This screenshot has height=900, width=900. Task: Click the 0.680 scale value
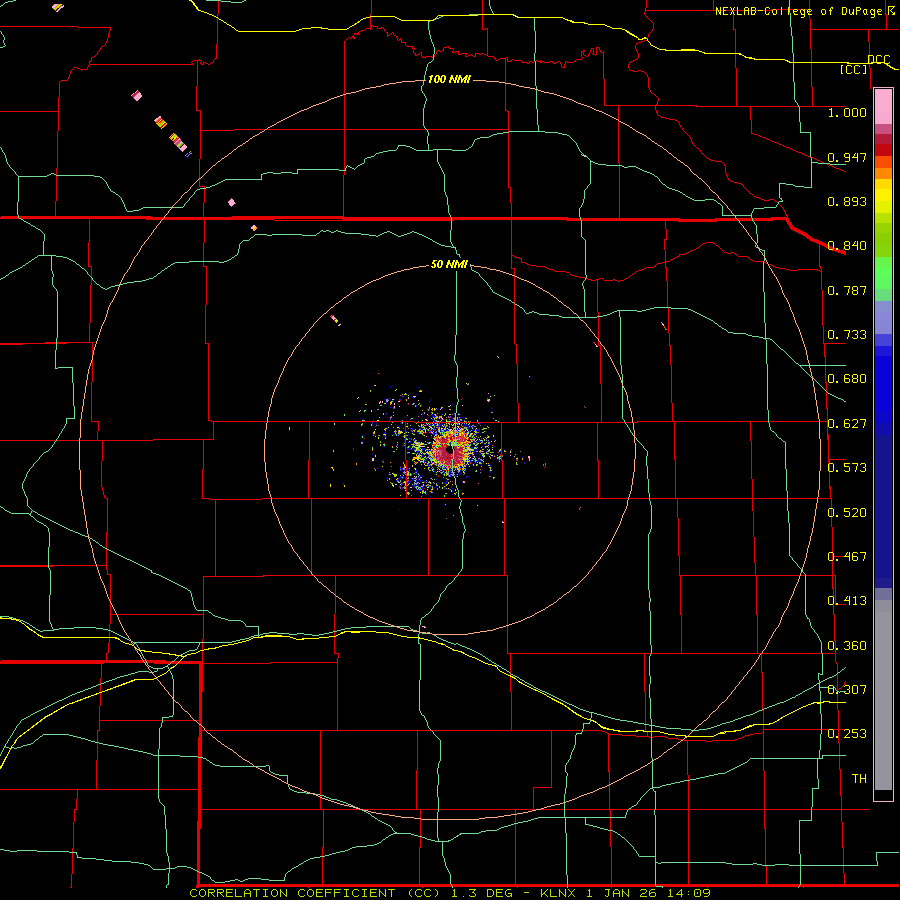click(847, 379)
